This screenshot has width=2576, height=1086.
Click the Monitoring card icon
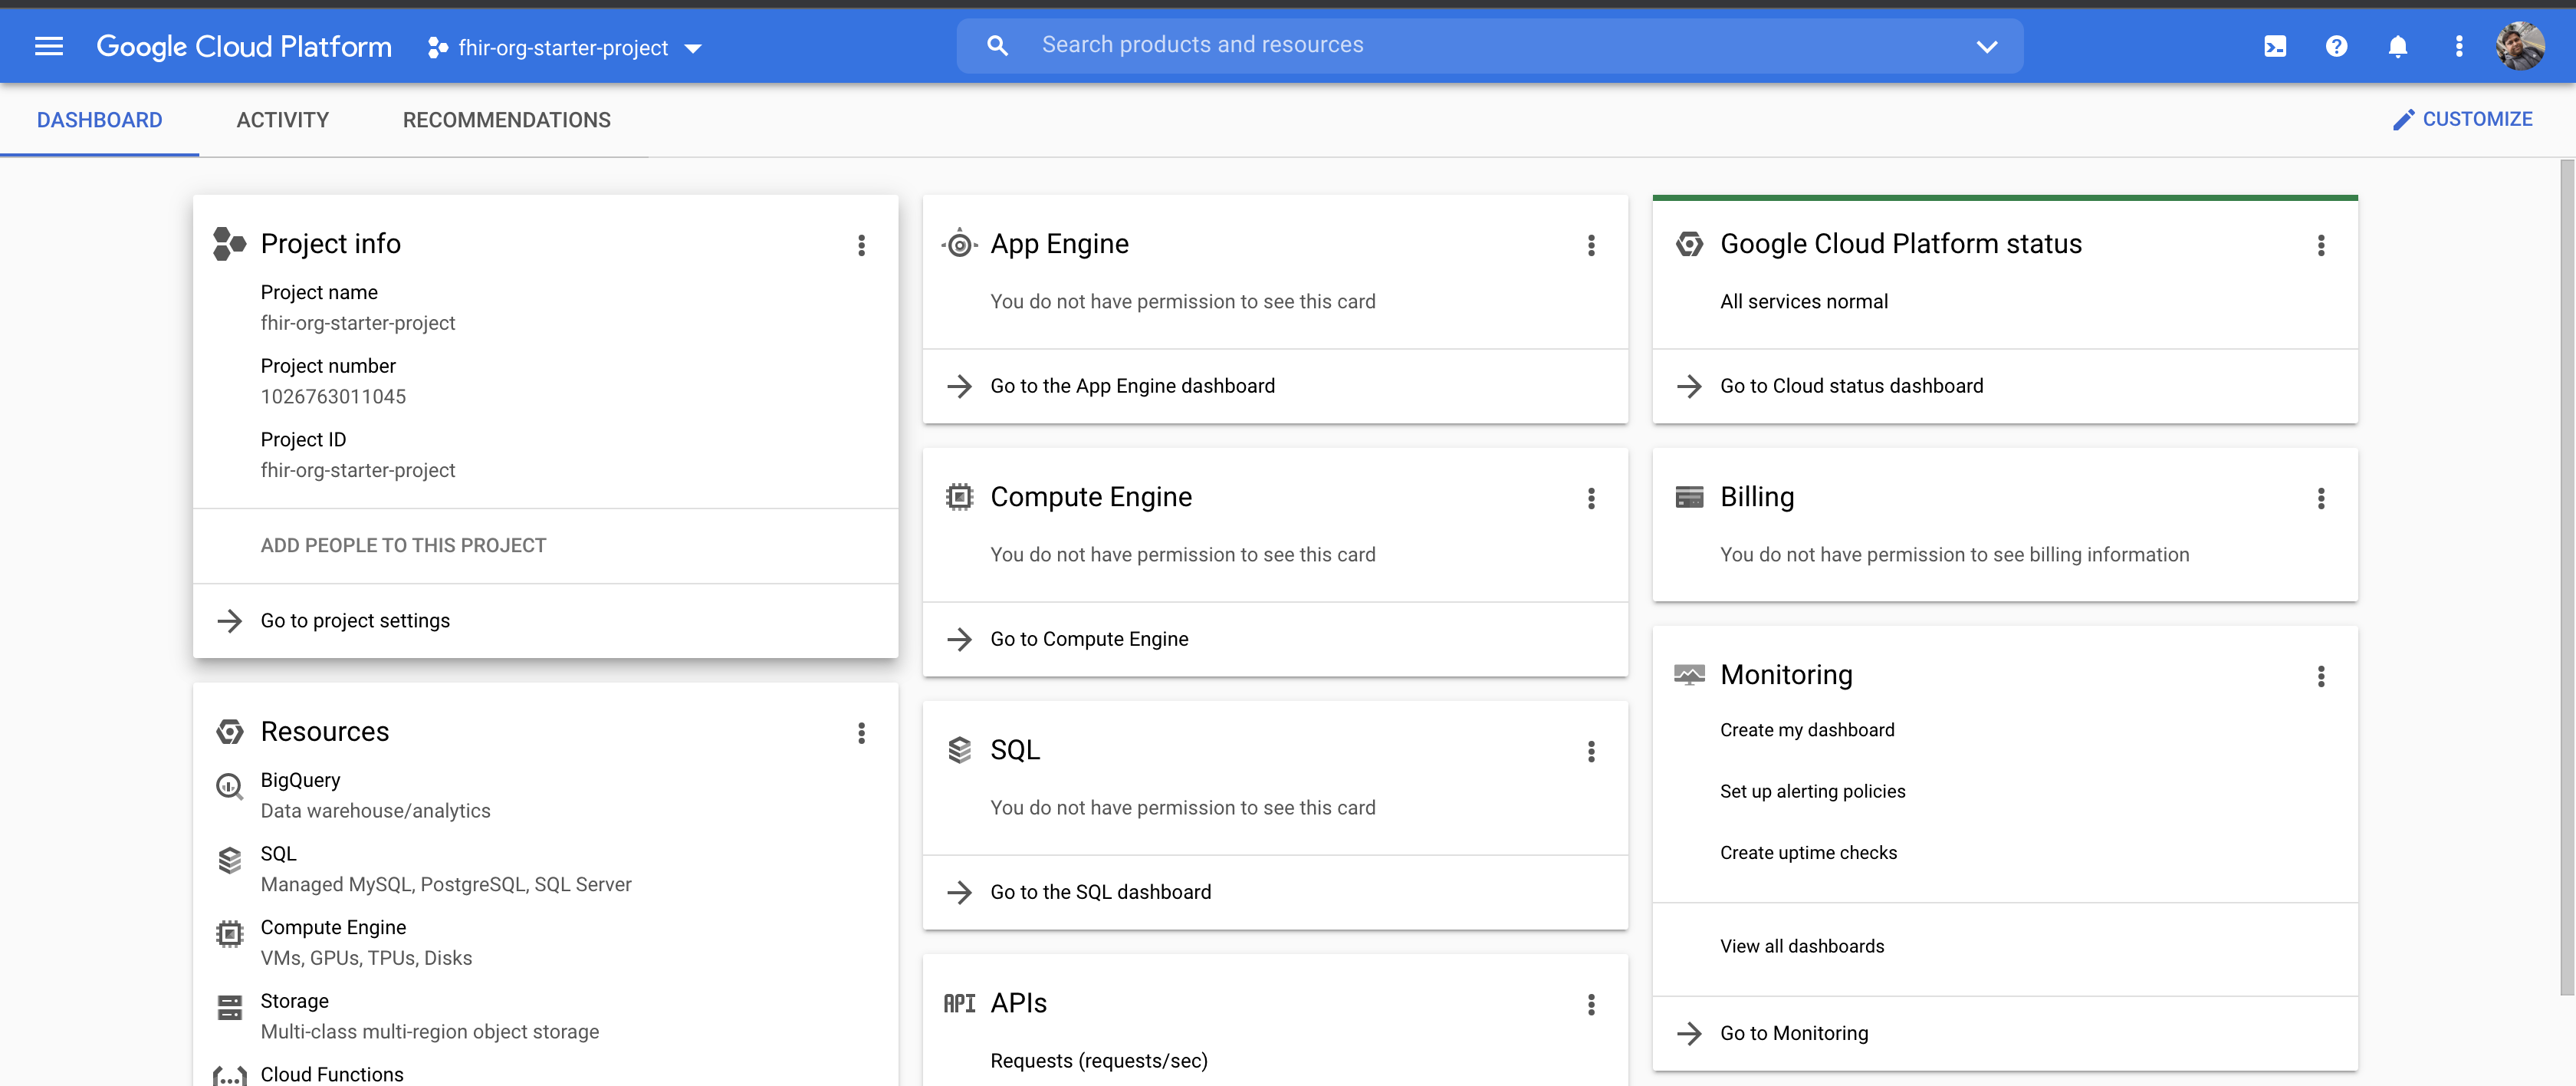[x=1689, y=675]
